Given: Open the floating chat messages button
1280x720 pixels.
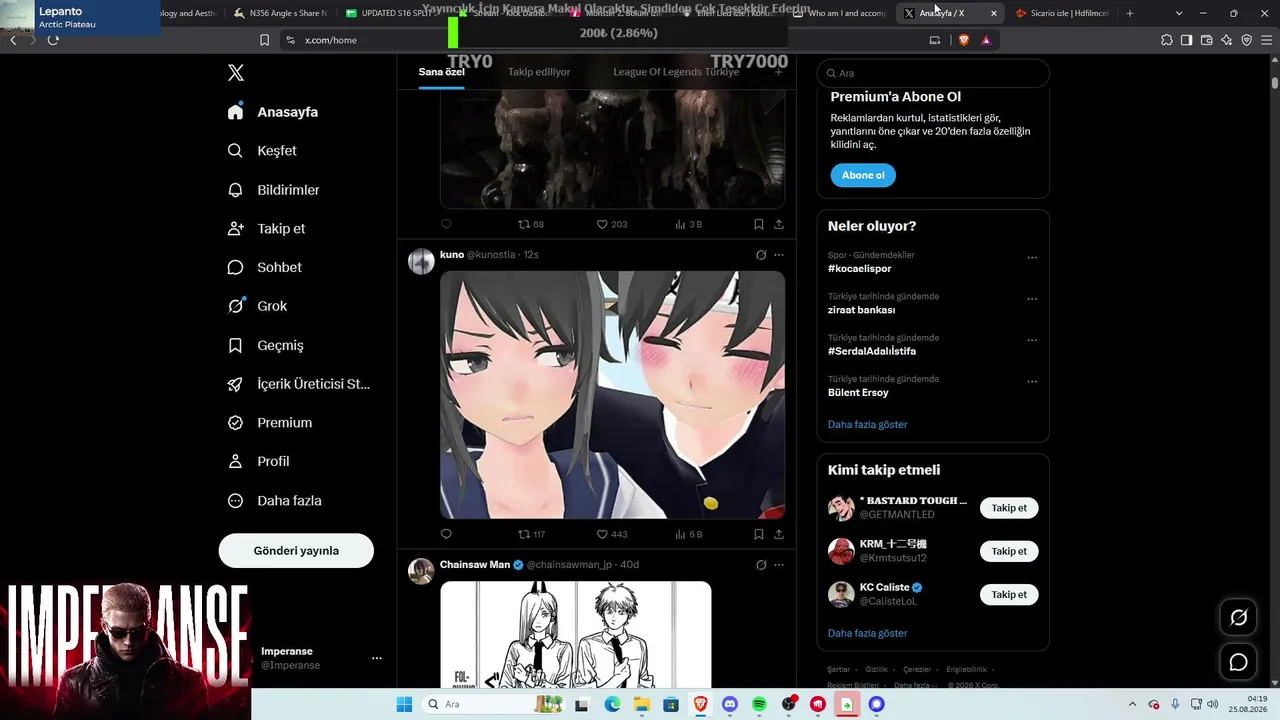Looking at the screenshot, I should click(x=1238, y=662).
